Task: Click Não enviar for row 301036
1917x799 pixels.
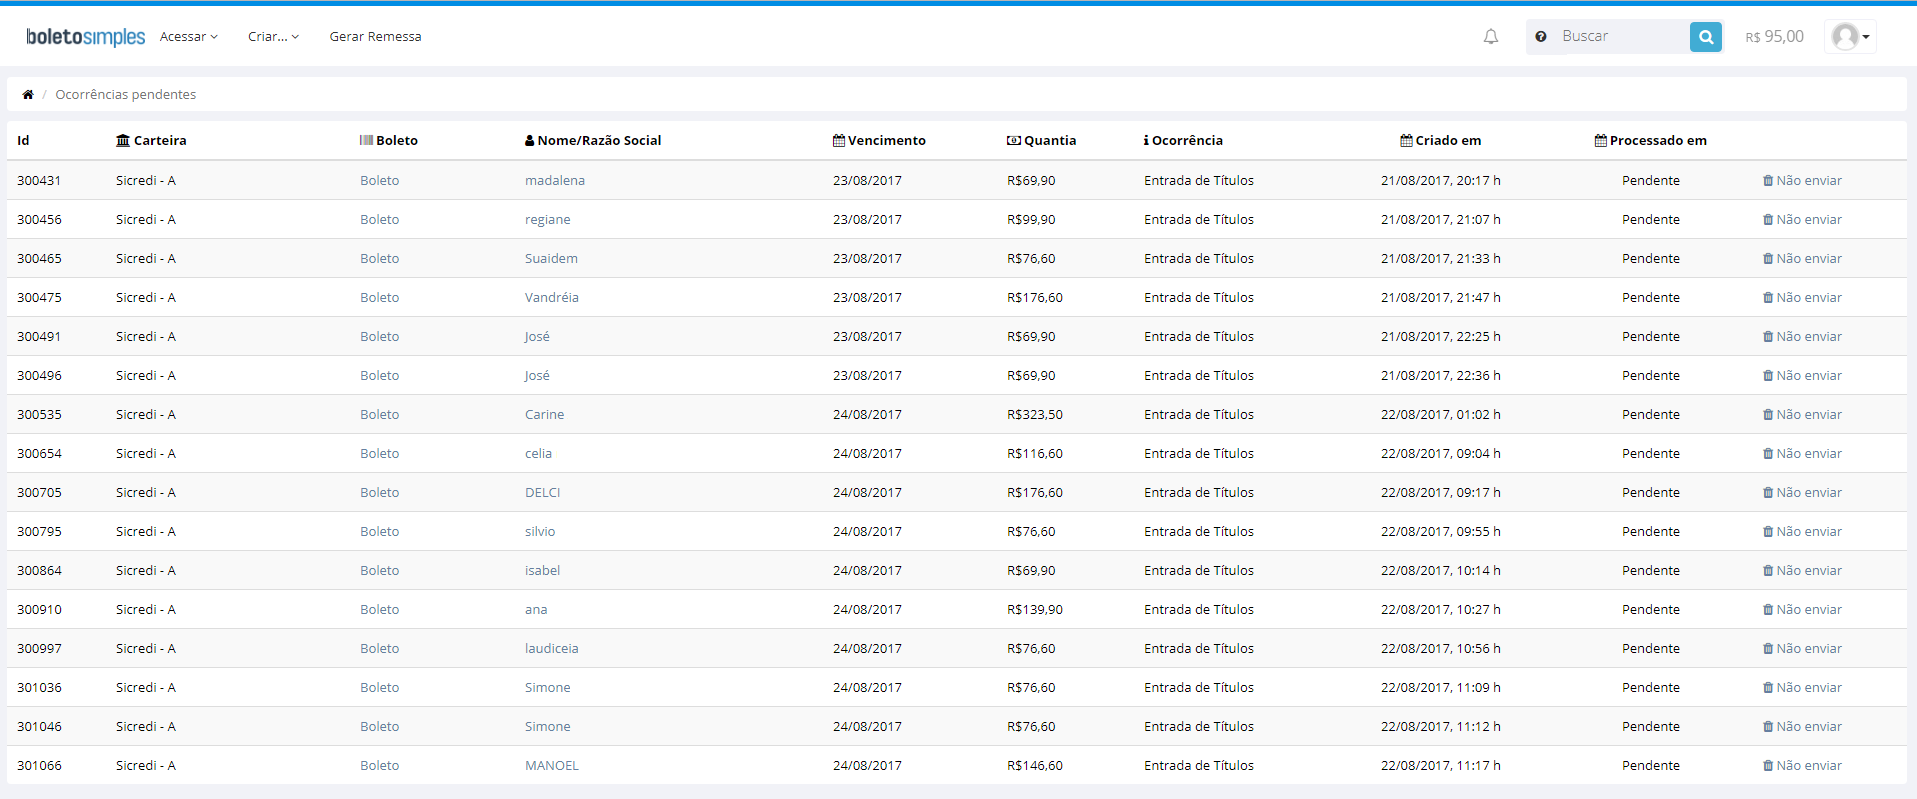Action: click(x=1802, y=688)
